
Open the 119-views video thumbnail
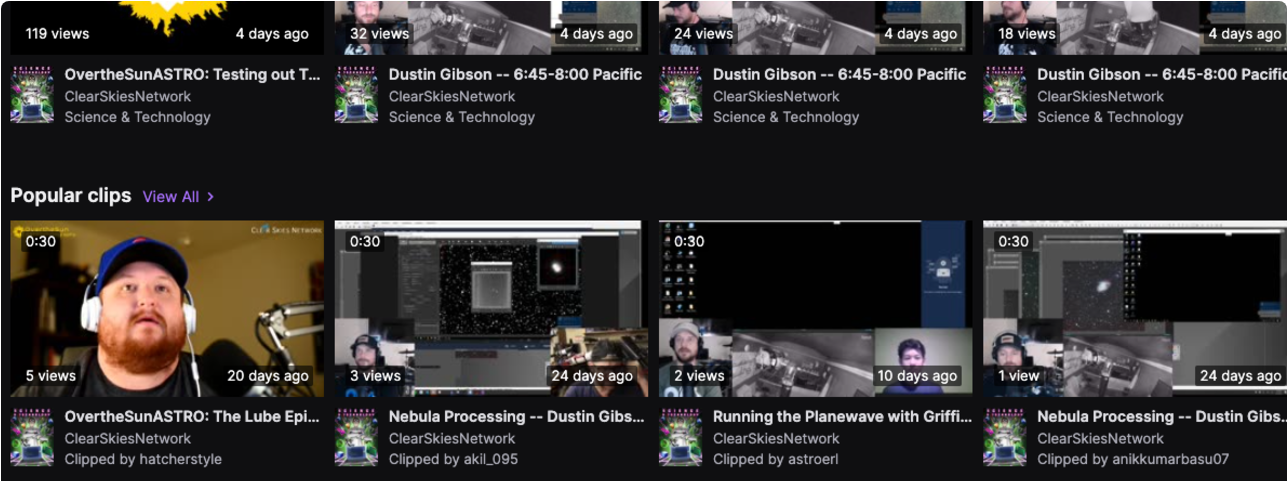pyautogui.click(x=166, y=25)
